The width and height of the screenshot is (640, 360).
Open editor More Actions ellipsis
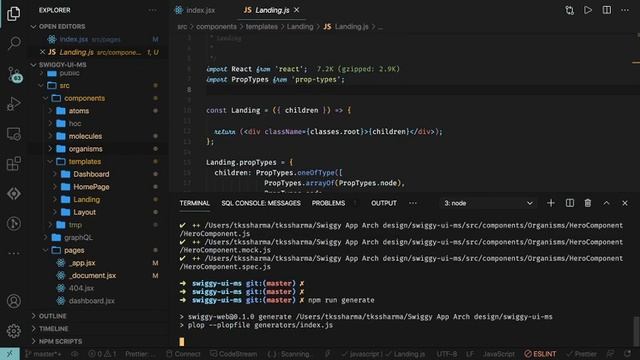(625, 10)
